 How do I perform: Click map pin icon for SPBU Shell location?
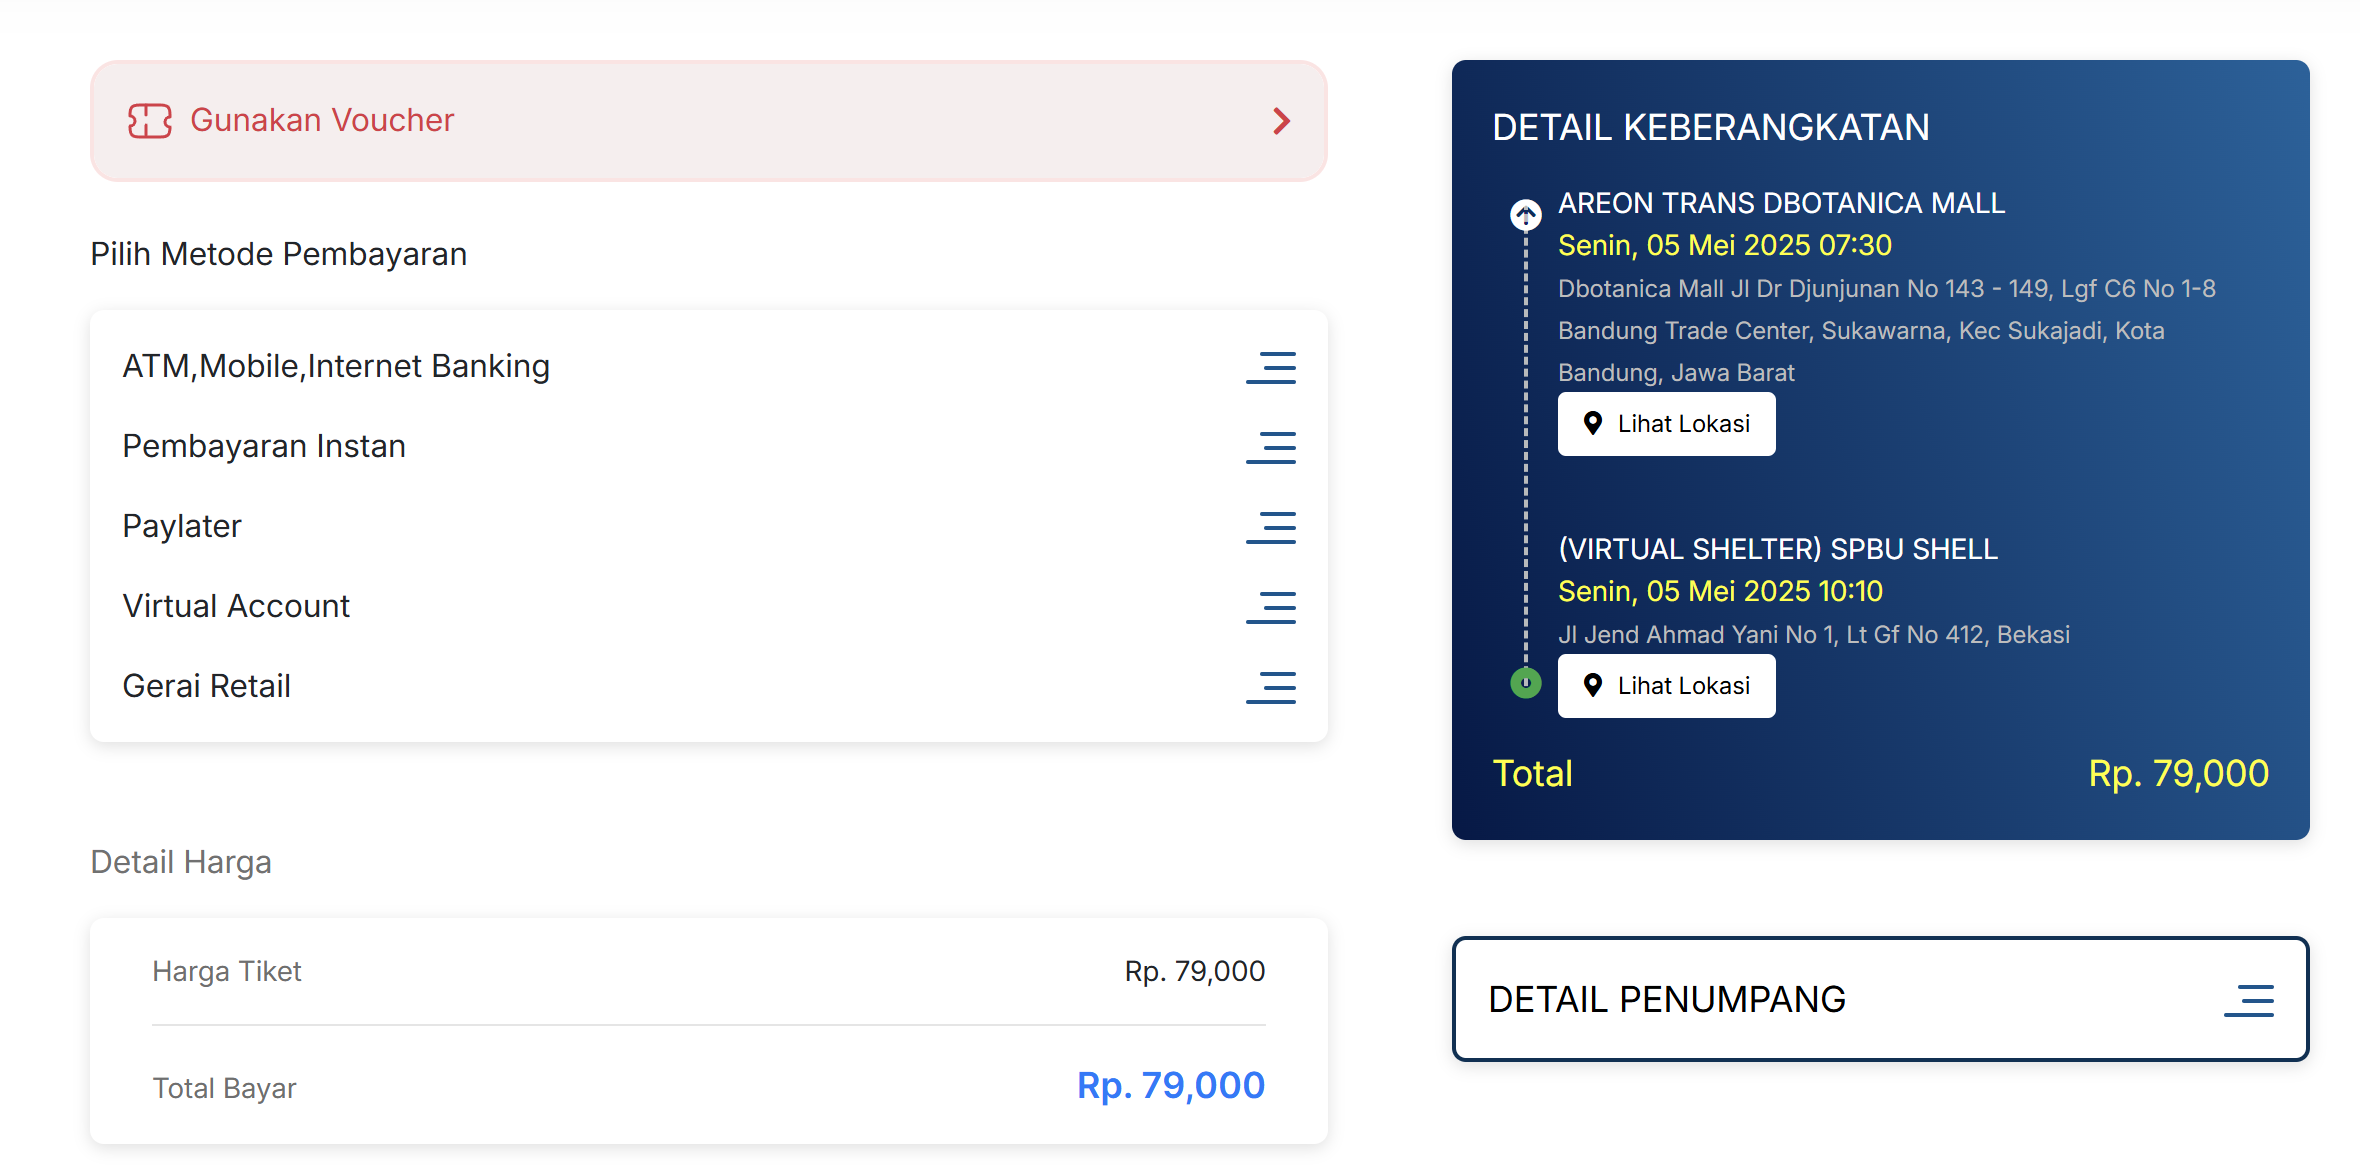[x=1593, y=686]
